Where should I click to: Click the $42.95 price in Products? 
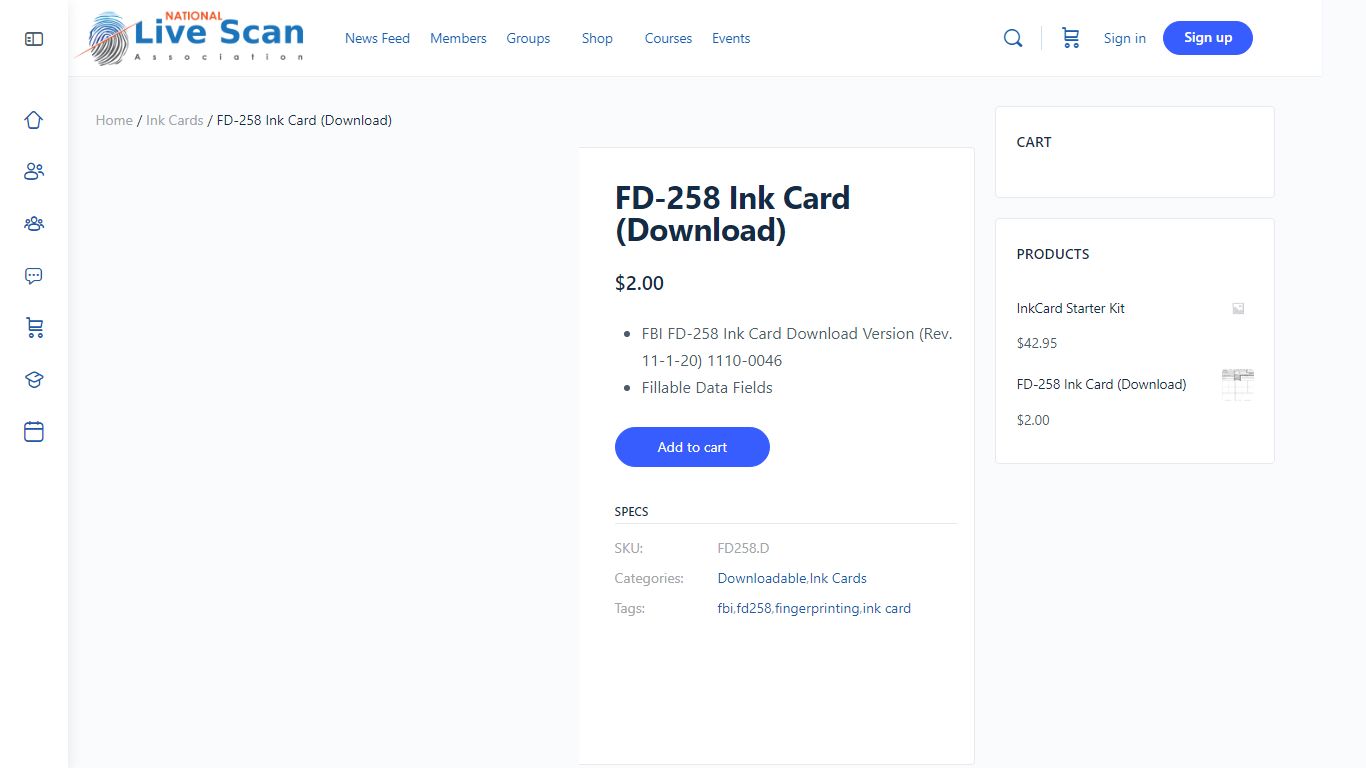point(1037,343)
